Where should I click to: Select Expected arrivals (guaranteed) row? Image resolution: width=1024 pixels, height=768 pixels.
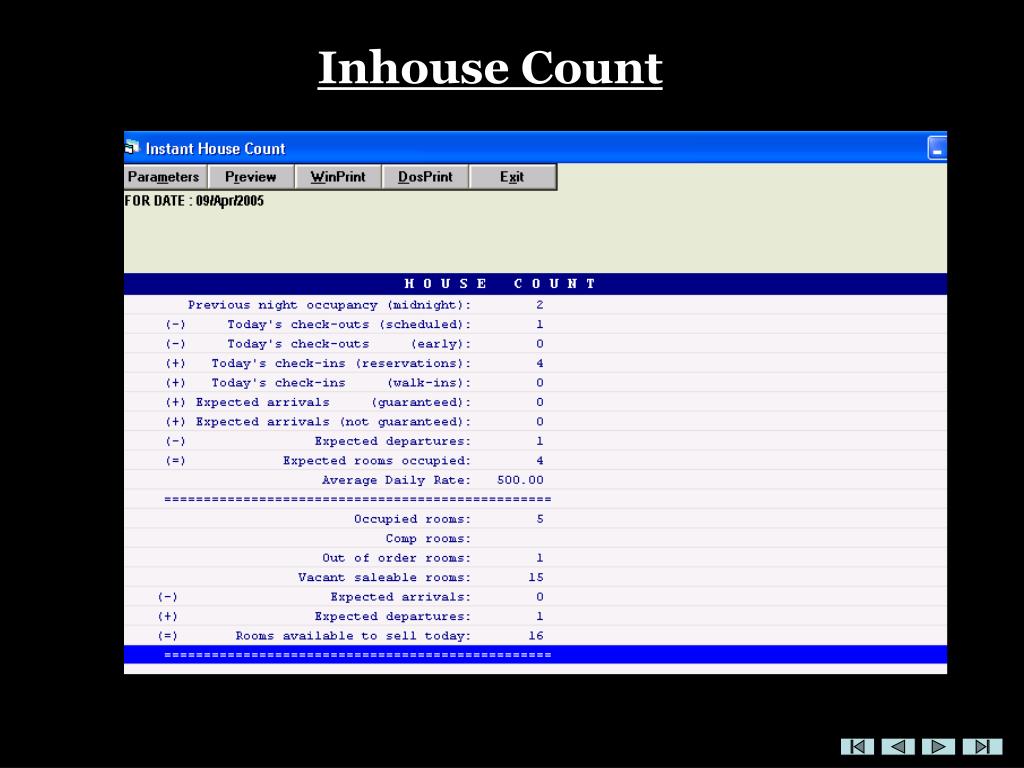point(535,402)
